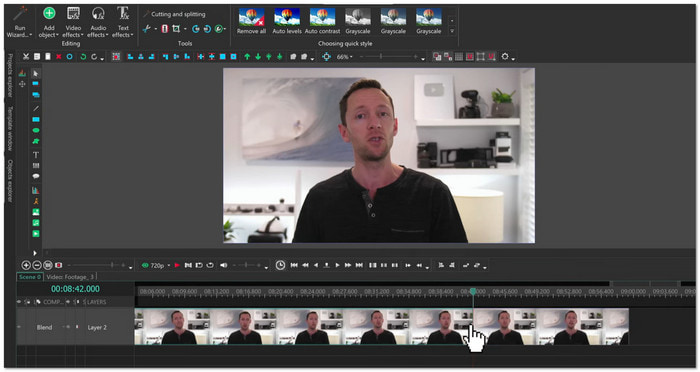Open the Projects explorer side tab
Screen dimensions: 700x372
coord(10,75)
